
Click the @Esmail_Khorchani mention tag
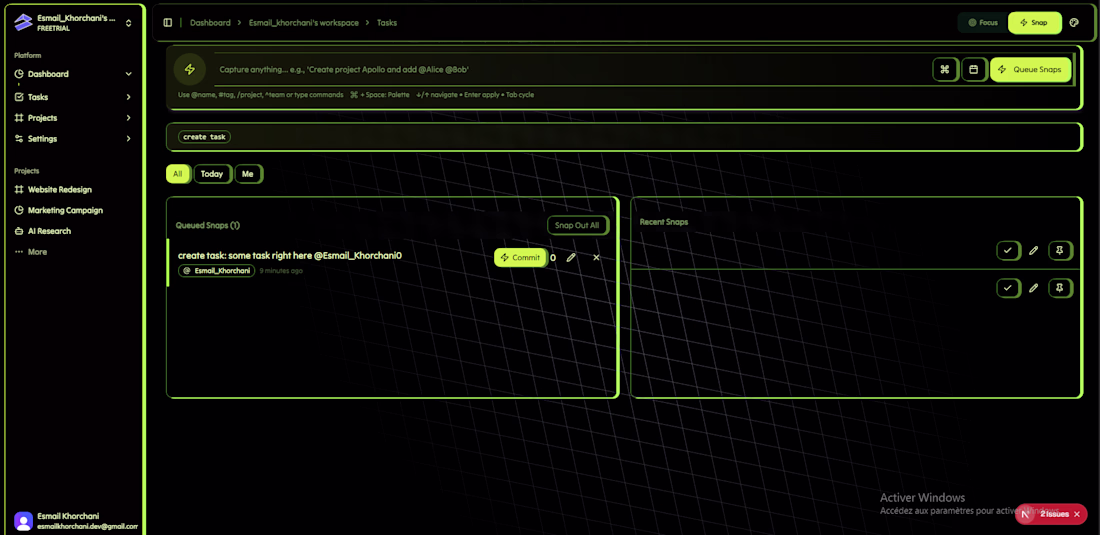[x=217, y=271]
